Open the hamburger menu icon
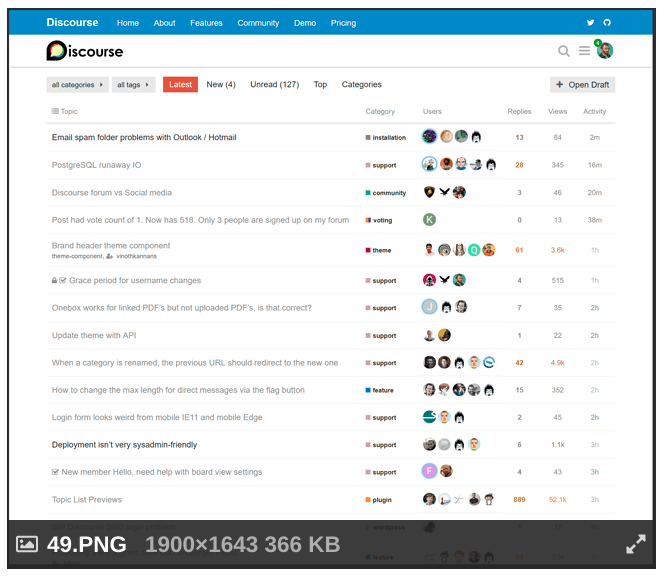This screenshot has height=582, width=666. coord(584,51)
